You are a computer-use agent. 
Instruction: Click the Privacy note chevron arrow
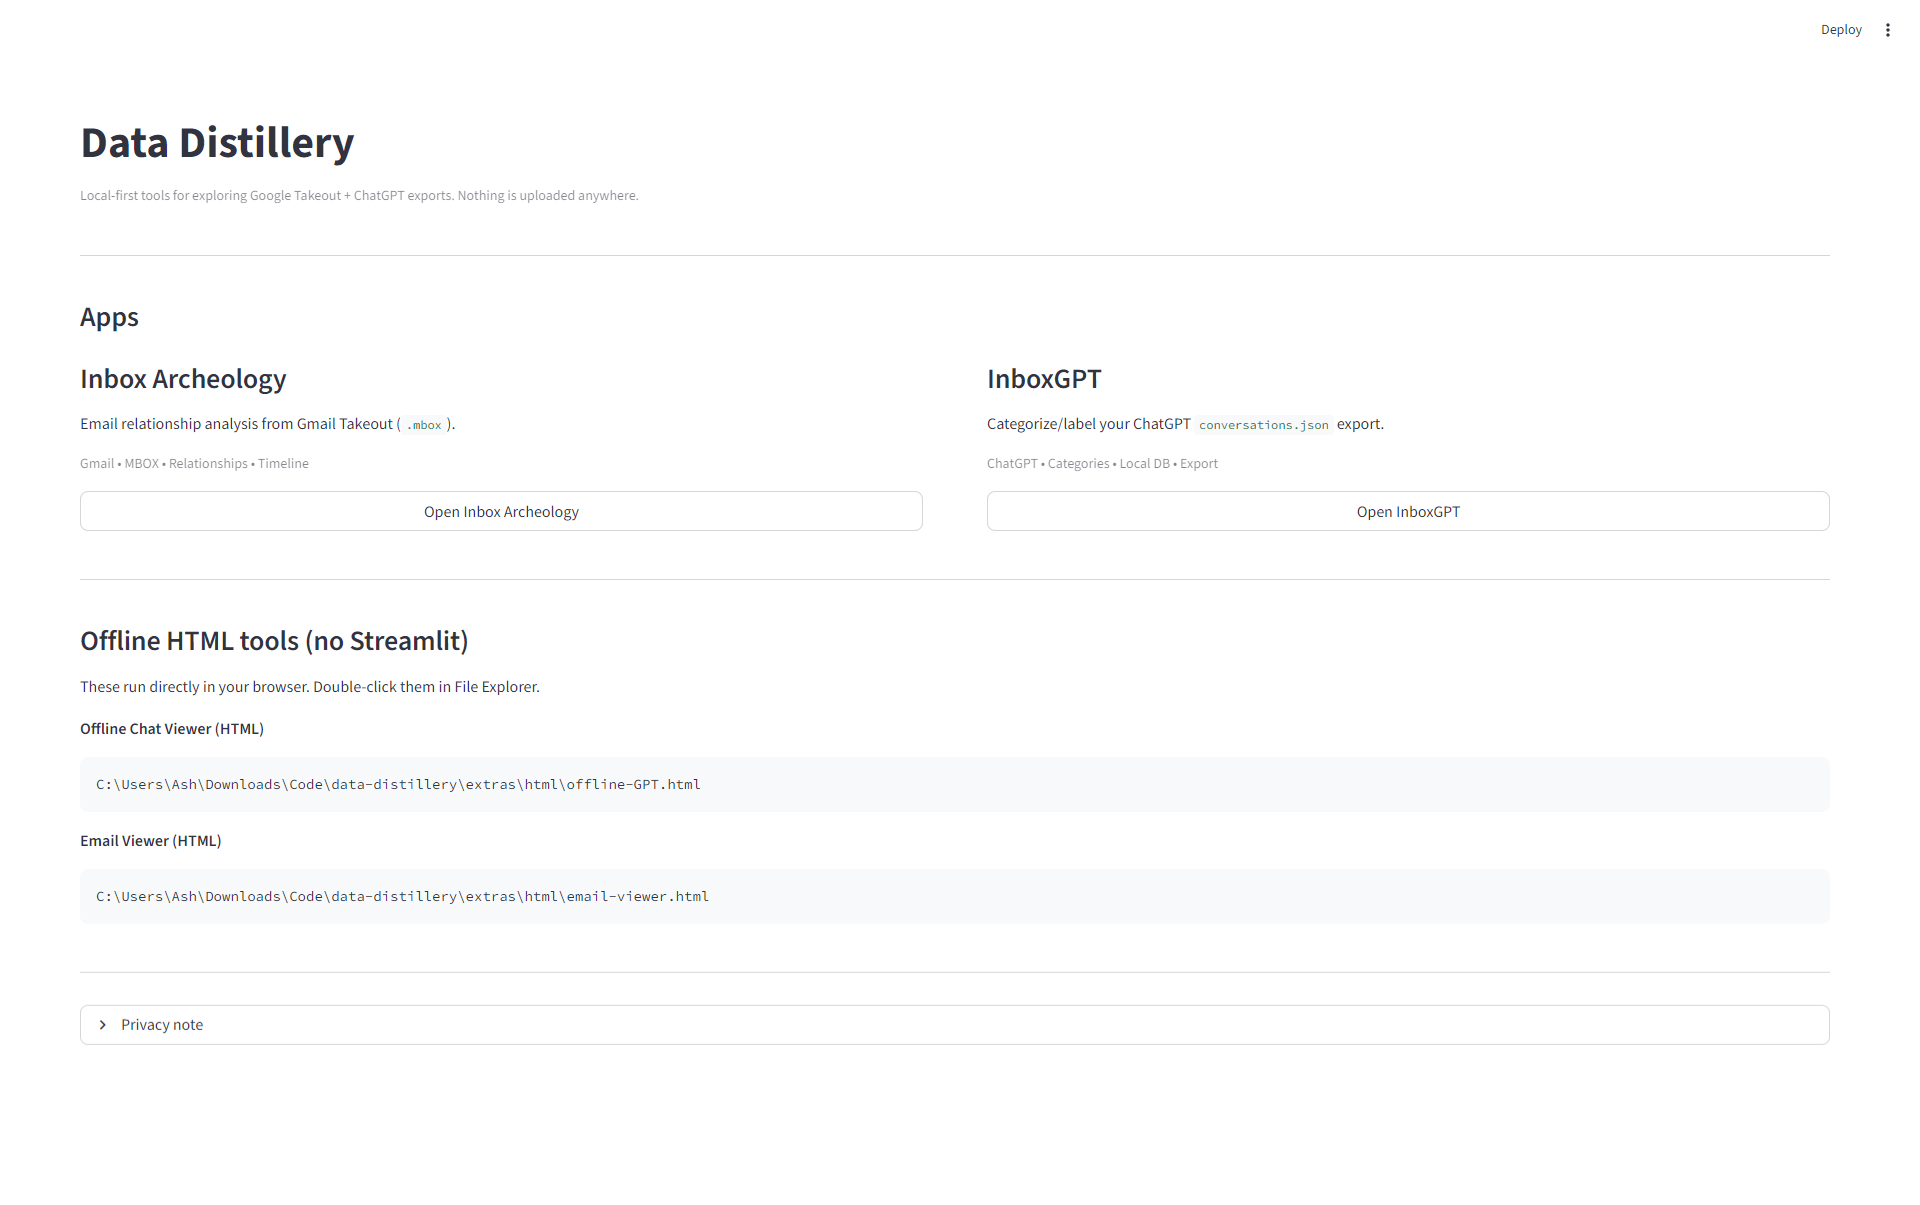click(103, 1025)
